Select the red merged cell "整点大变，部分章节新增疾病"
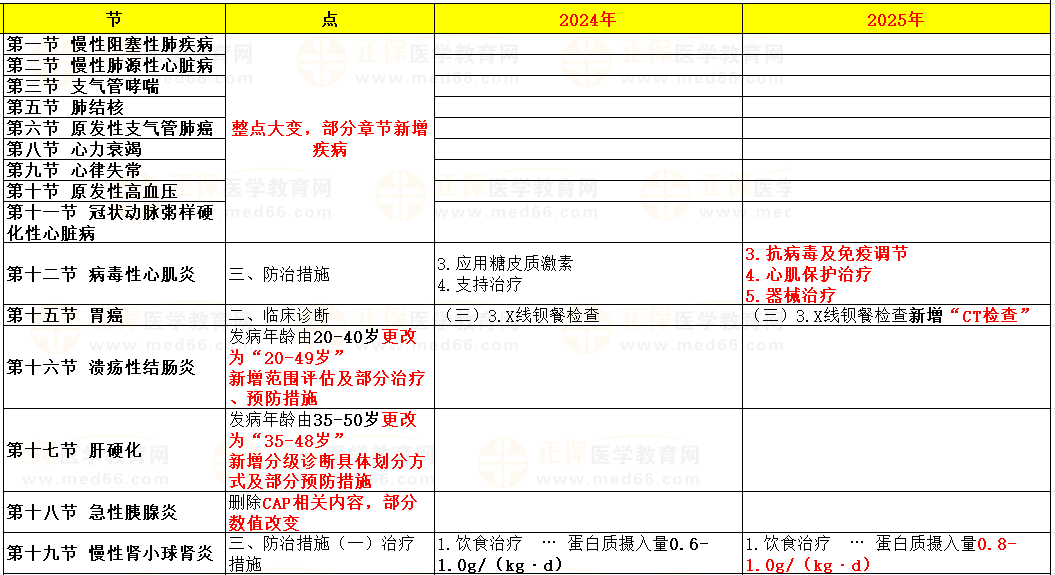The width and height of the screenshot is (1055, 575). [330, 139]
